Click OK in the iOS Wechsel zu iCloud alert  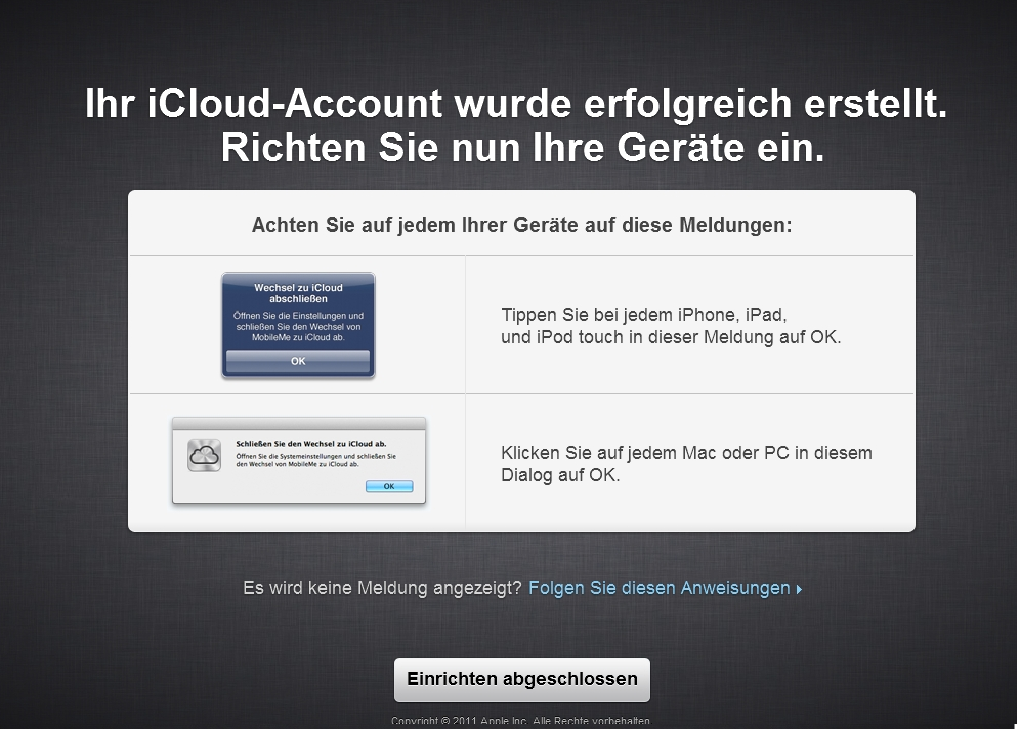[298, 361]
